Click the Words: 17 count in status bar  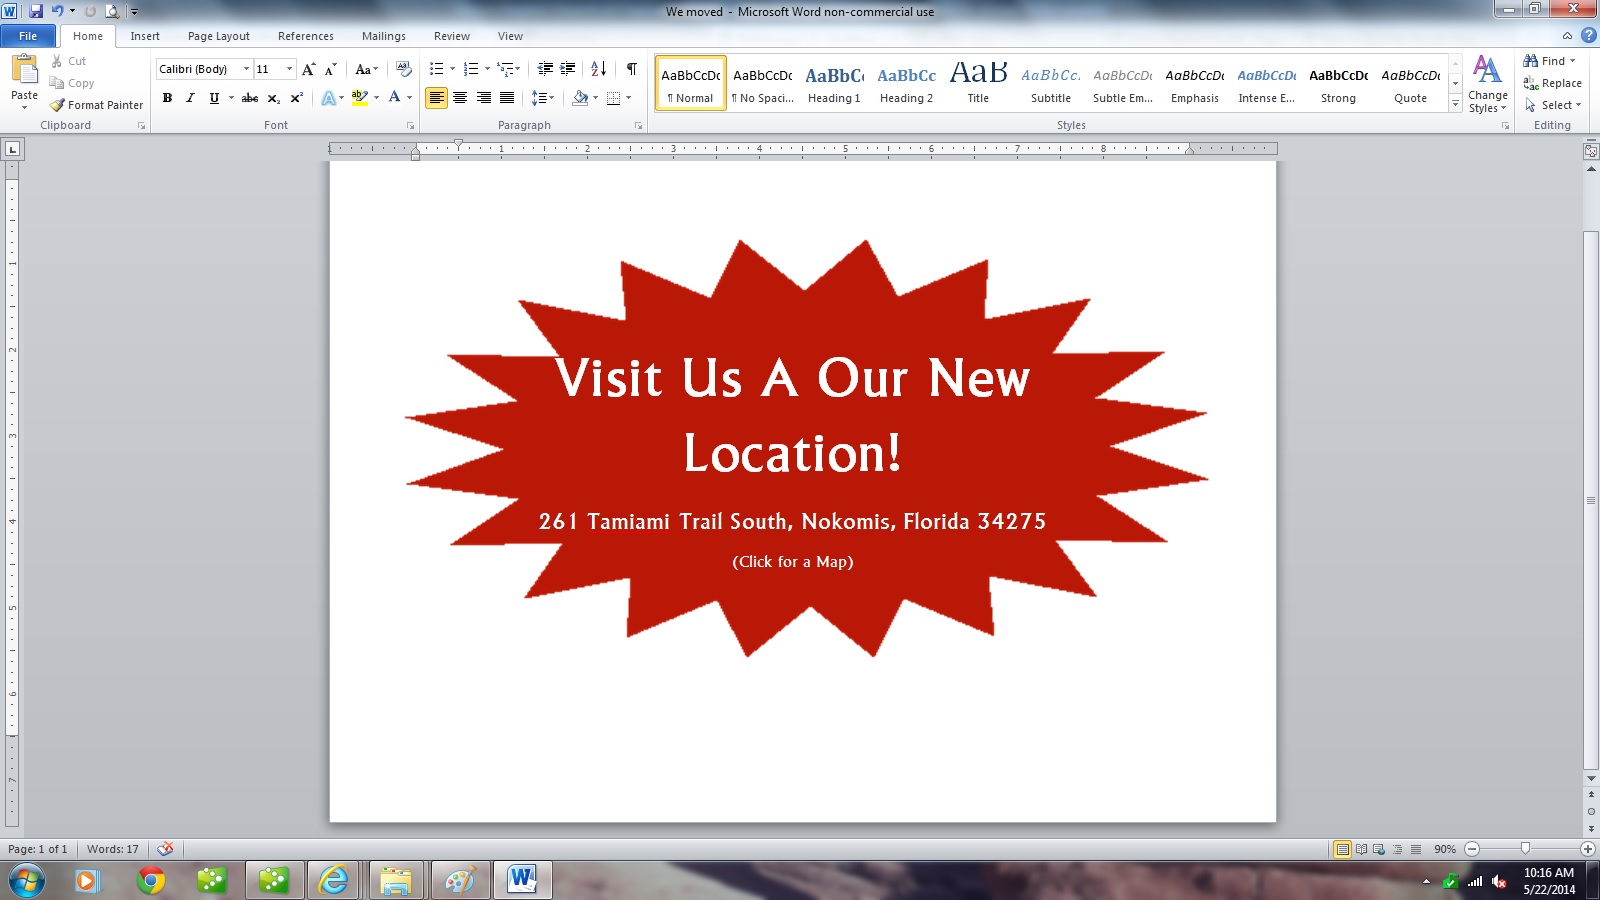(112, 849)
